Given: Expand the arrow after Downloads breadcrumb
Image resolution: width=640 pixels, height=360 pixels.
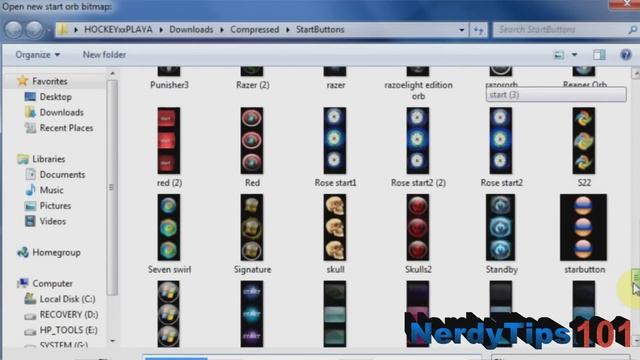Looking at the screenshot, I should (222, 30).
